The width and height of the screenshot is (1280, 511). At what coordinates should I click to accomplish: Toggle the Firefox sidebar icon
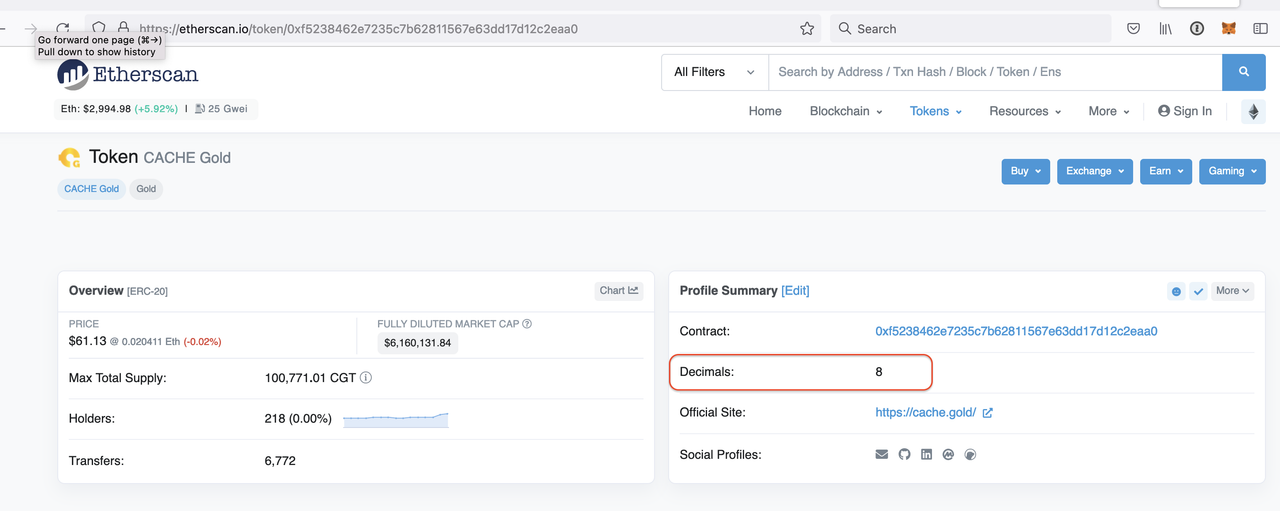(1259, 29)
